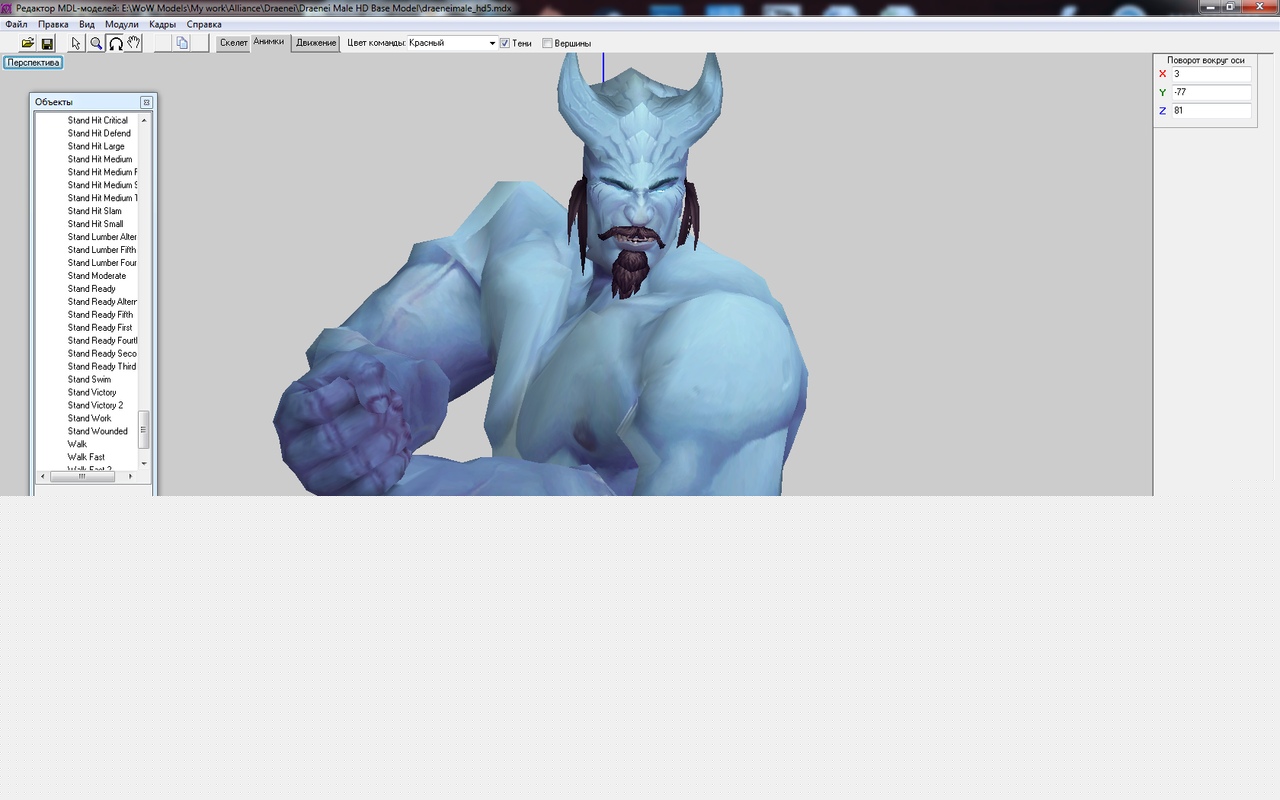Click the Save floppy disk icon

[47, 43]
